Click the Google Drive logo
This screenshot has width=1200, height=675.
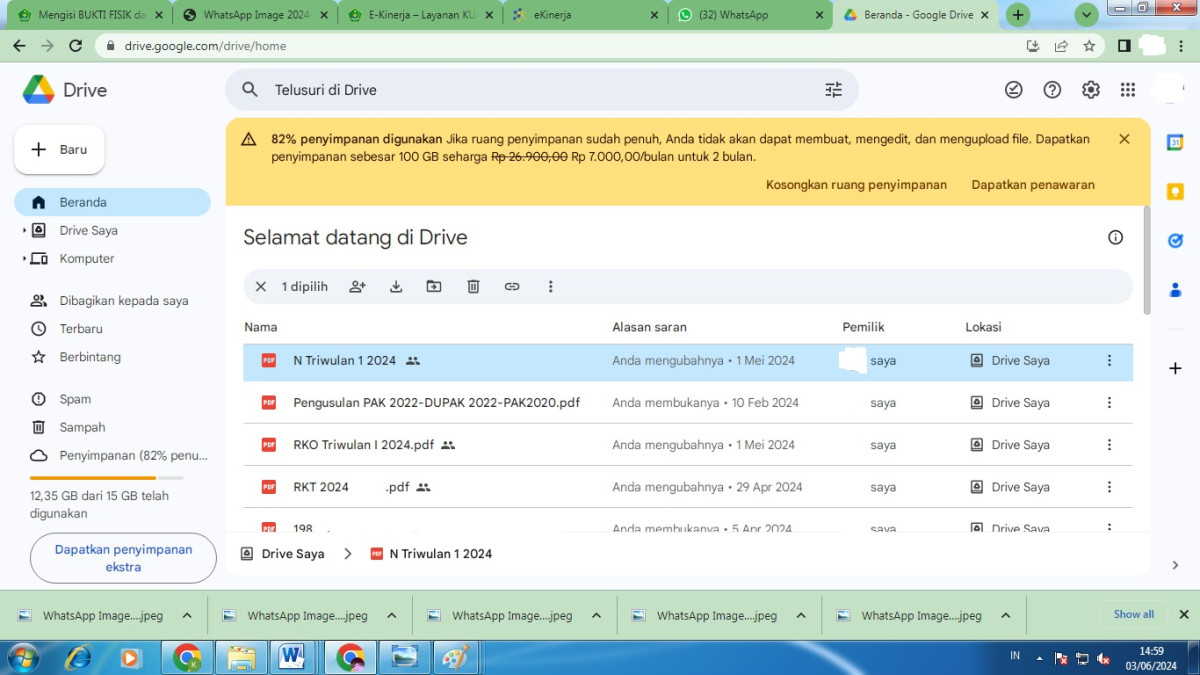coord(64,90)
